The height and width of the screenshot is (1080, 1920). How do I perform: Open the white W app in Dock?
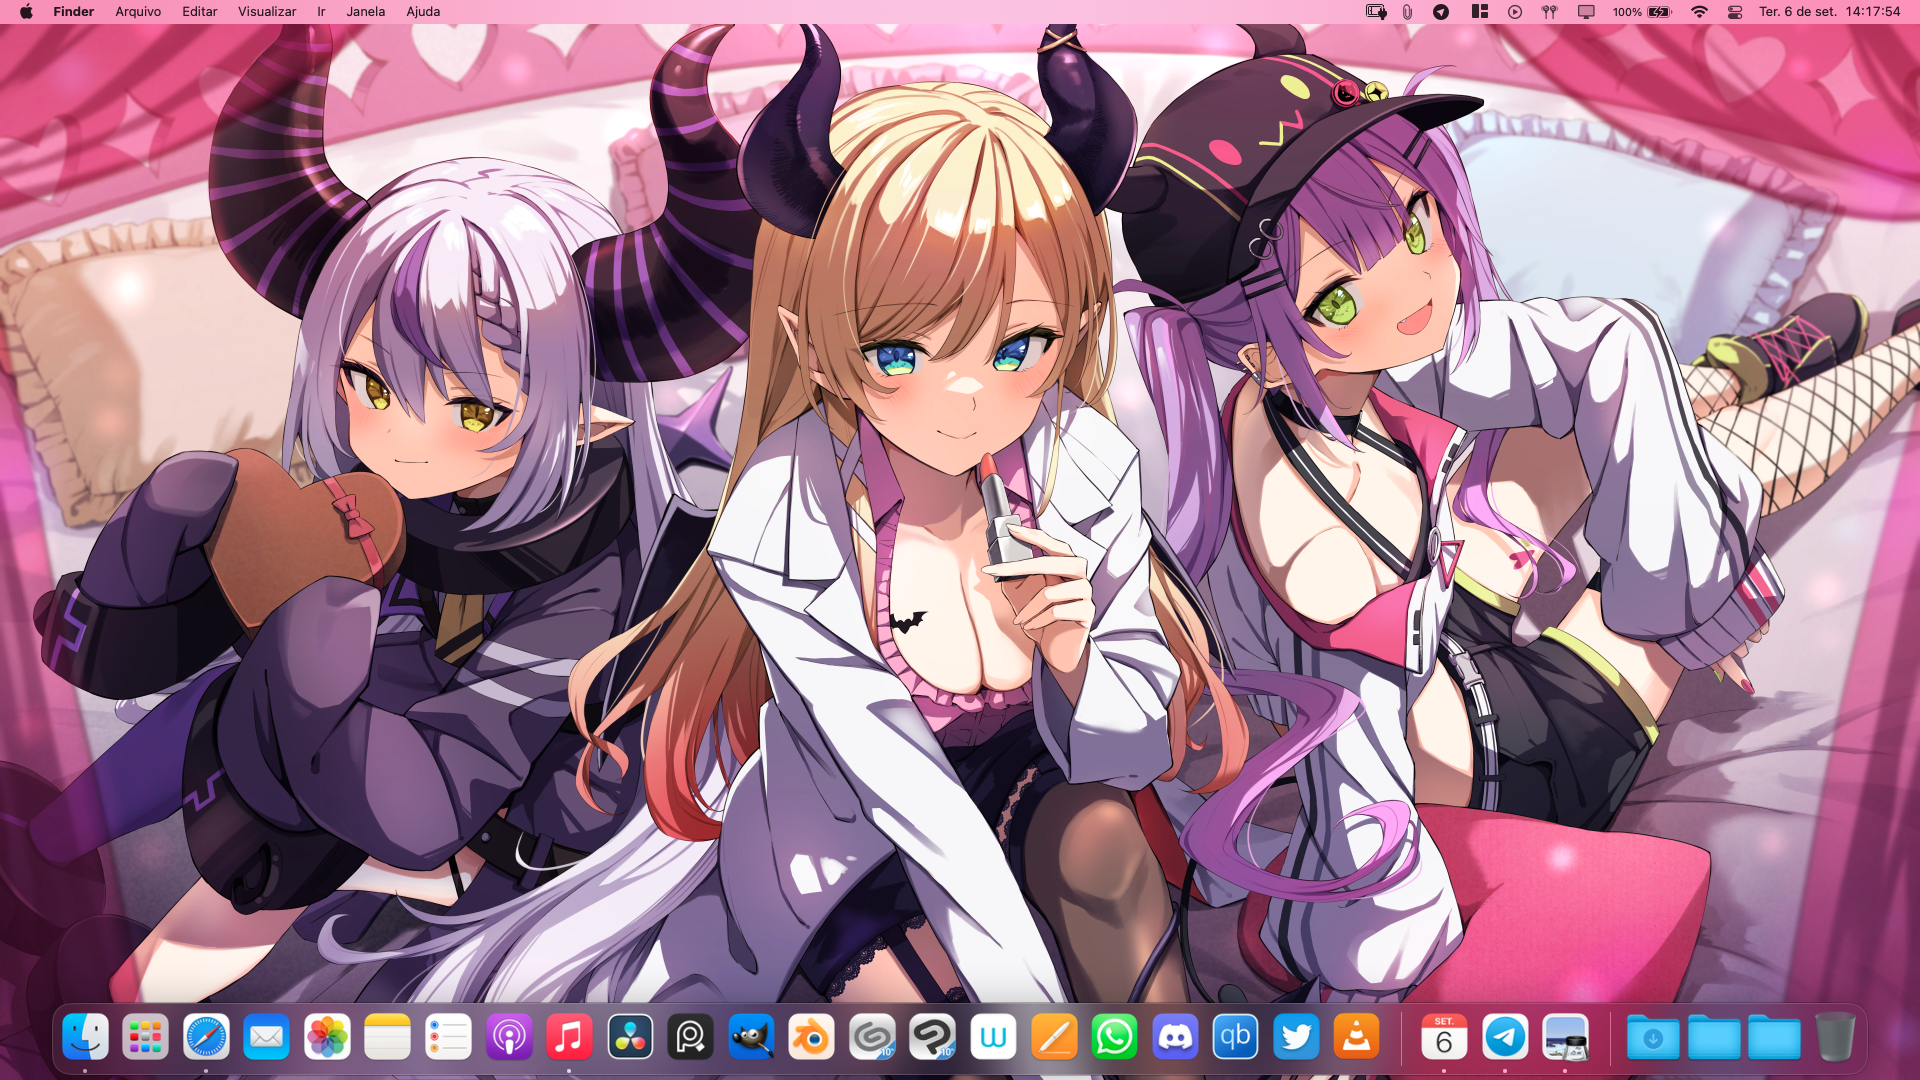(x=993, y=1037)
